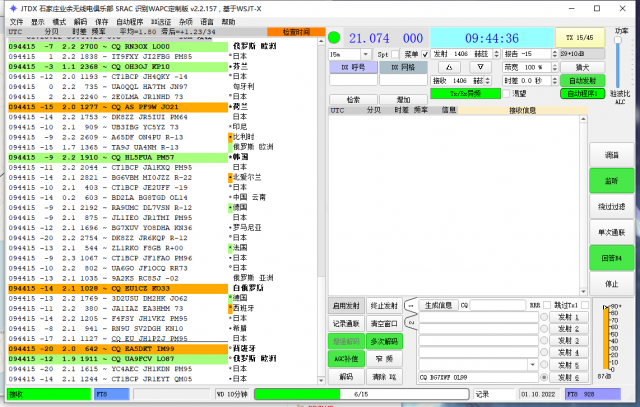Open the 保存 menu
This screenshot has width=640, height=407.
101,22
